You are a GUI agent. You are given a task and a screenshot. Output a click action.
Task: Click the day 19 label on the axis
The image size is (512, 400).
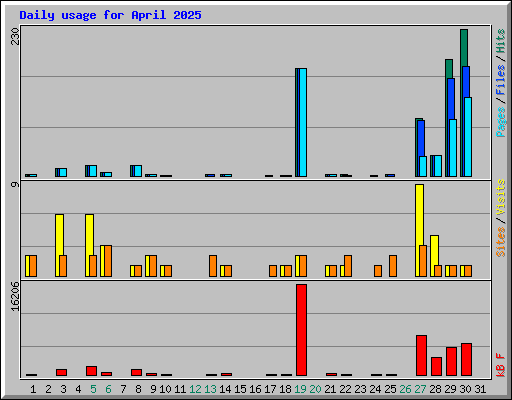300,389
